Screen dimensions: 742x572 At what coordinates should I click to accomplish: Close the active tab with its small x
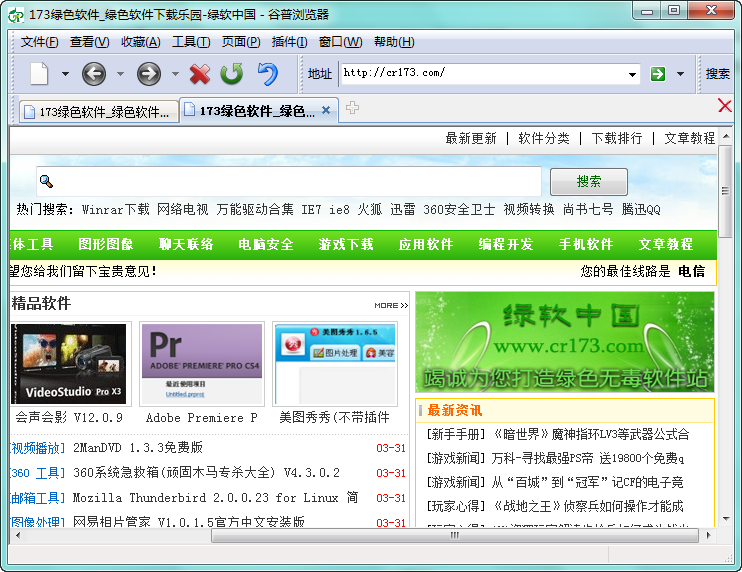326,110
